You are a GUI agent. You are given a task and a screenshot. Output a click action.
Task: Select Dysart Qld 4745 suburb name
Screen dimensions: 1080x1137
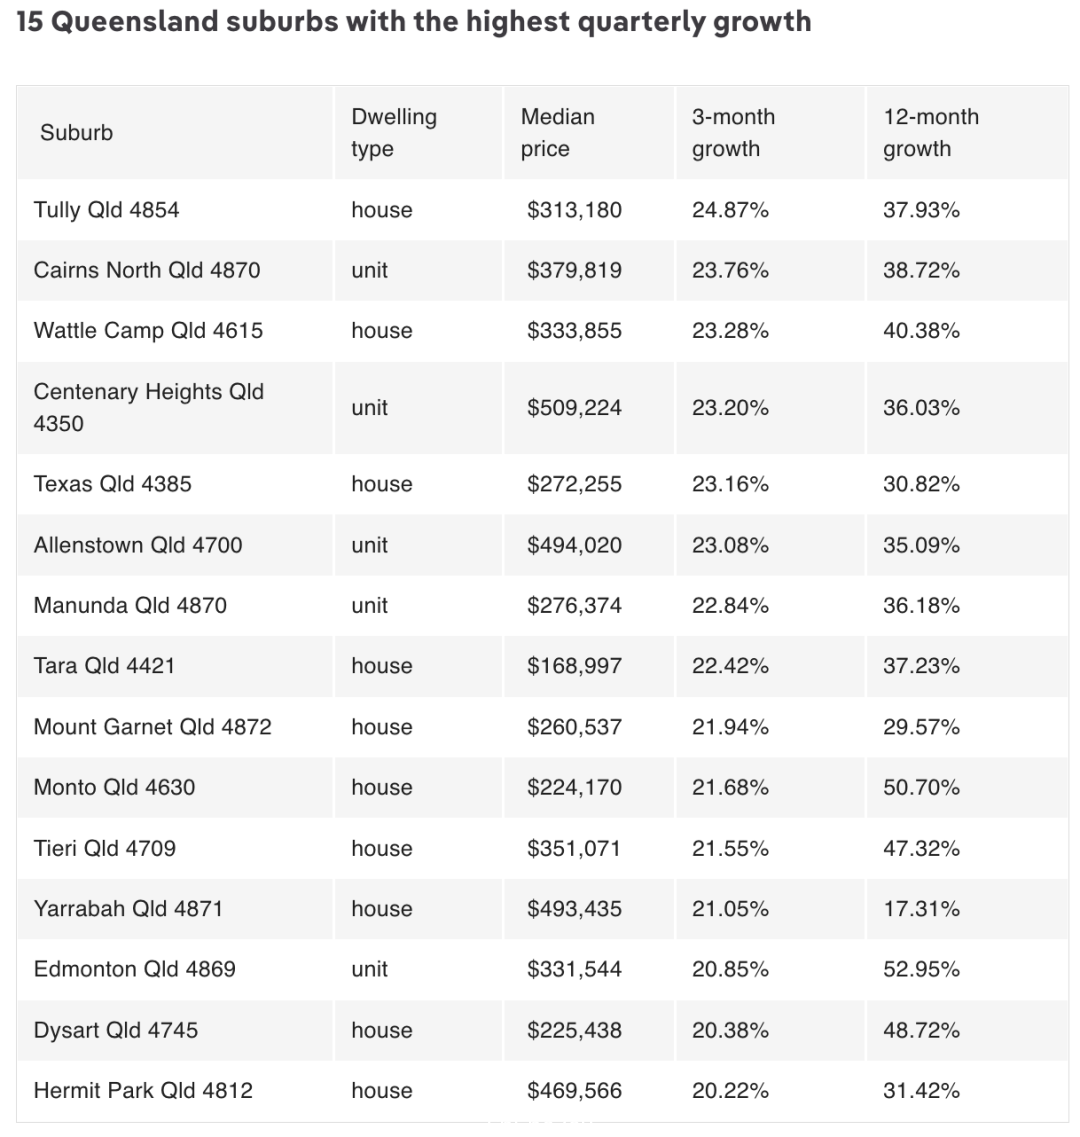coord(115,1030)
